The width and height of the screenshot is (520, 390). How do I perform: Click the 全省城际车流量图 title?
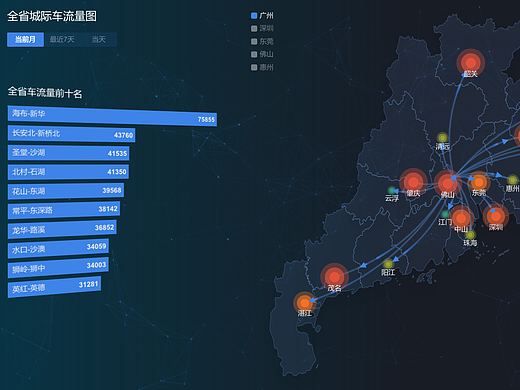(52, 16)
